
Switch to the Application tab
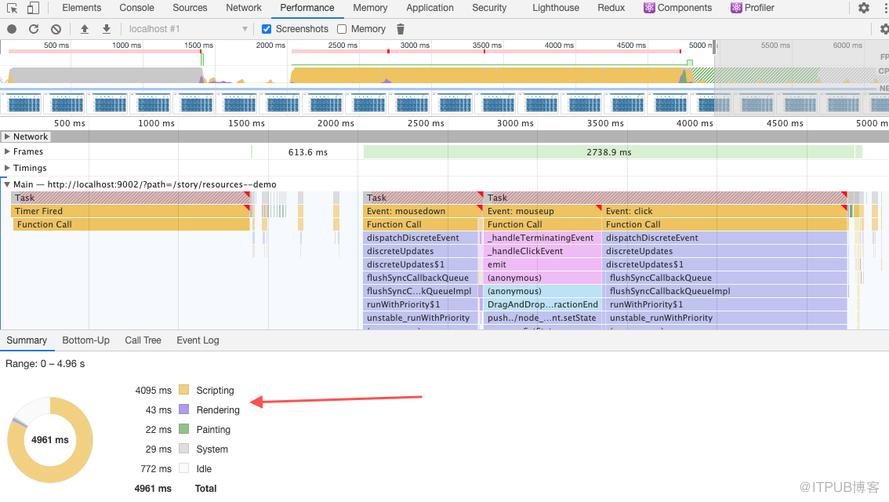click(430, 8)
